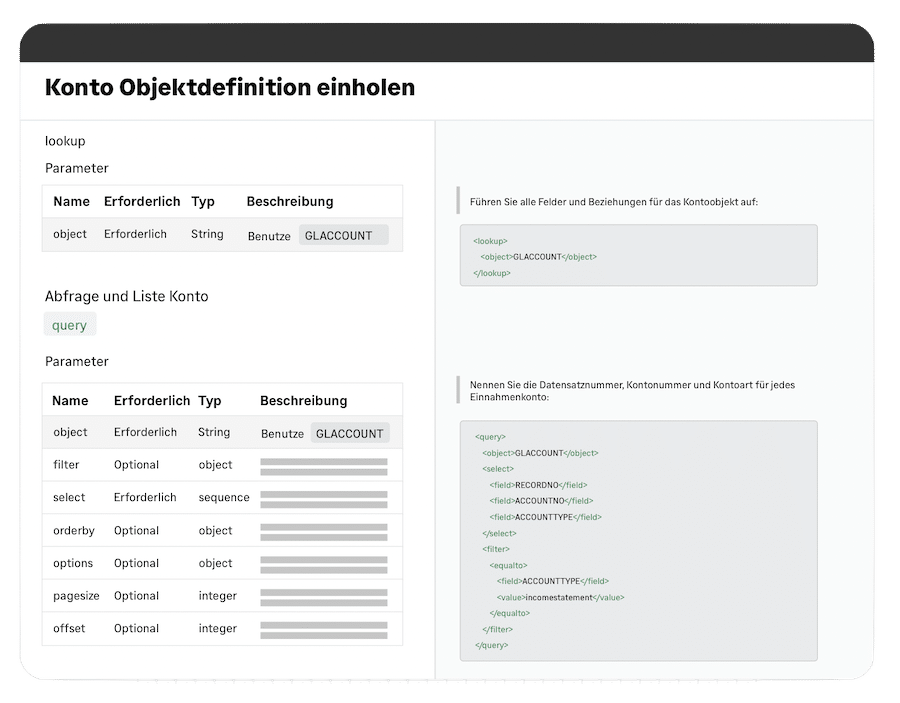Click 'integer' type in pagesize row

(x=218, y=596)
